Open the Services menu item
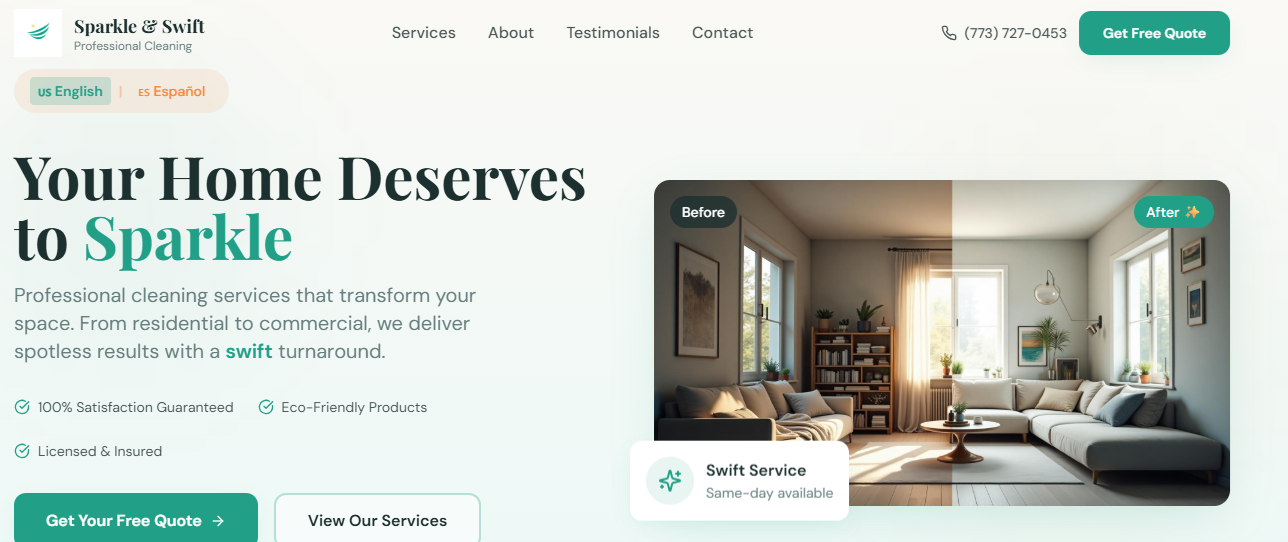Image resolution: width=1288 pixels, height=542 pixels. [x=424, y=33]
